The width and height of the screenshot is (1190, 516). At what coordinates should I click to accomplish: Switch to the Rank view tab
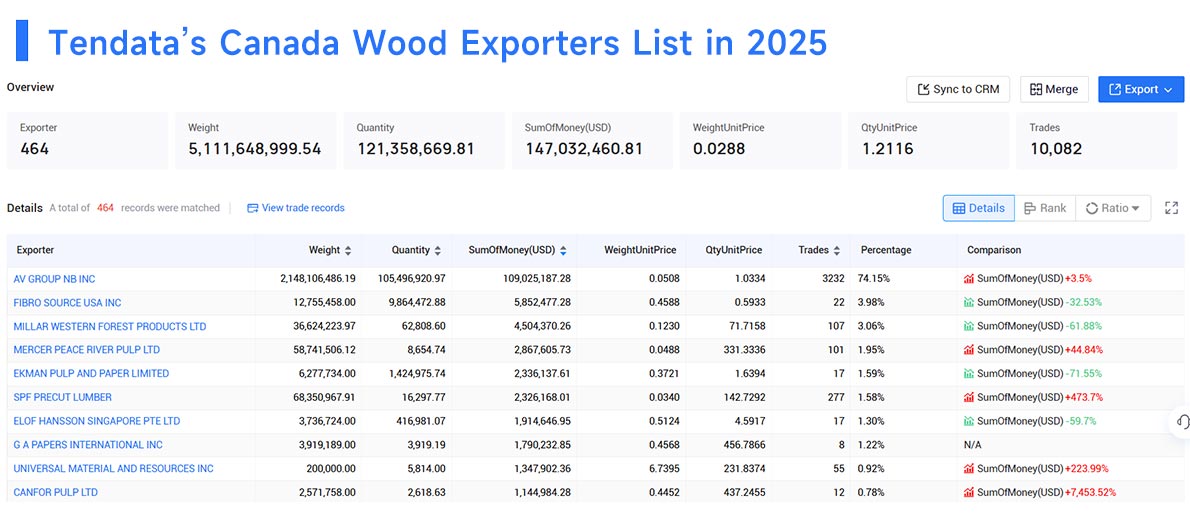(1045, 208)
